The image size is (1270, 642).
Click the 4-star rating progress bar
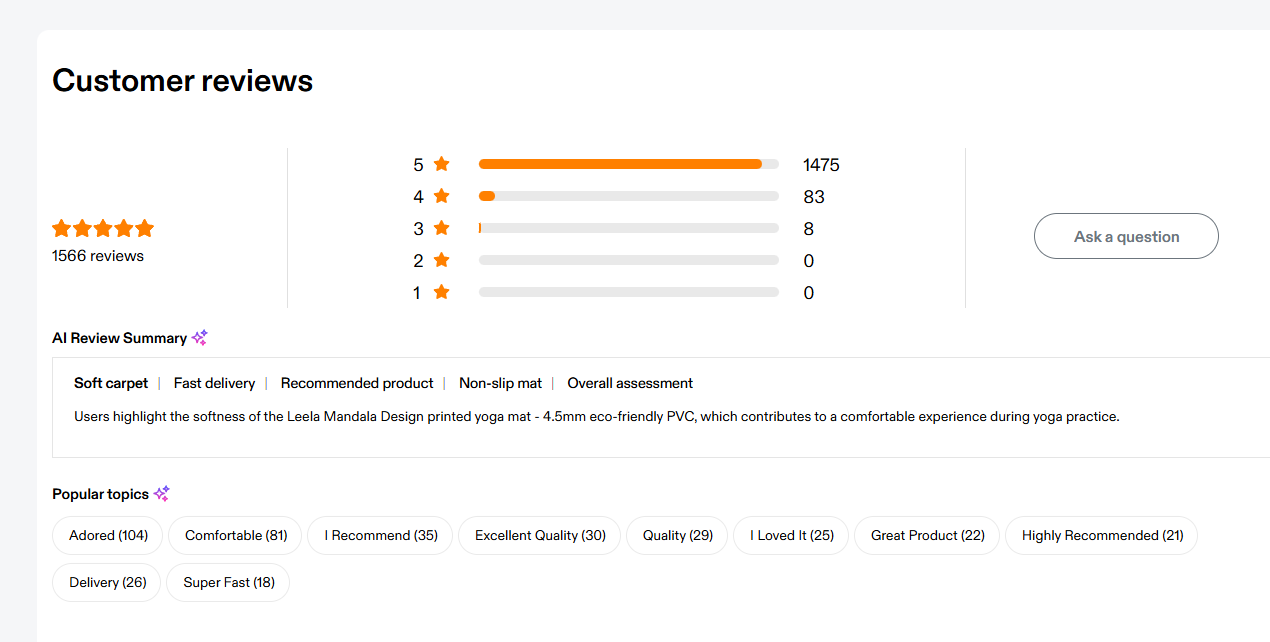[628, 196]
